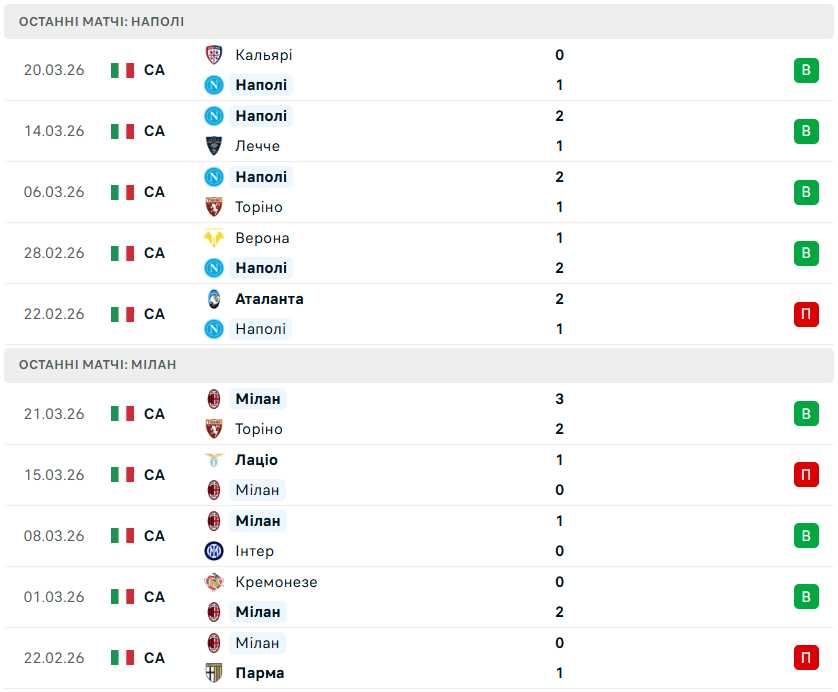Screen dimensions: 838x692
Task: Open the Торіно team link on 06.03.26
Action: pos(259,207)
